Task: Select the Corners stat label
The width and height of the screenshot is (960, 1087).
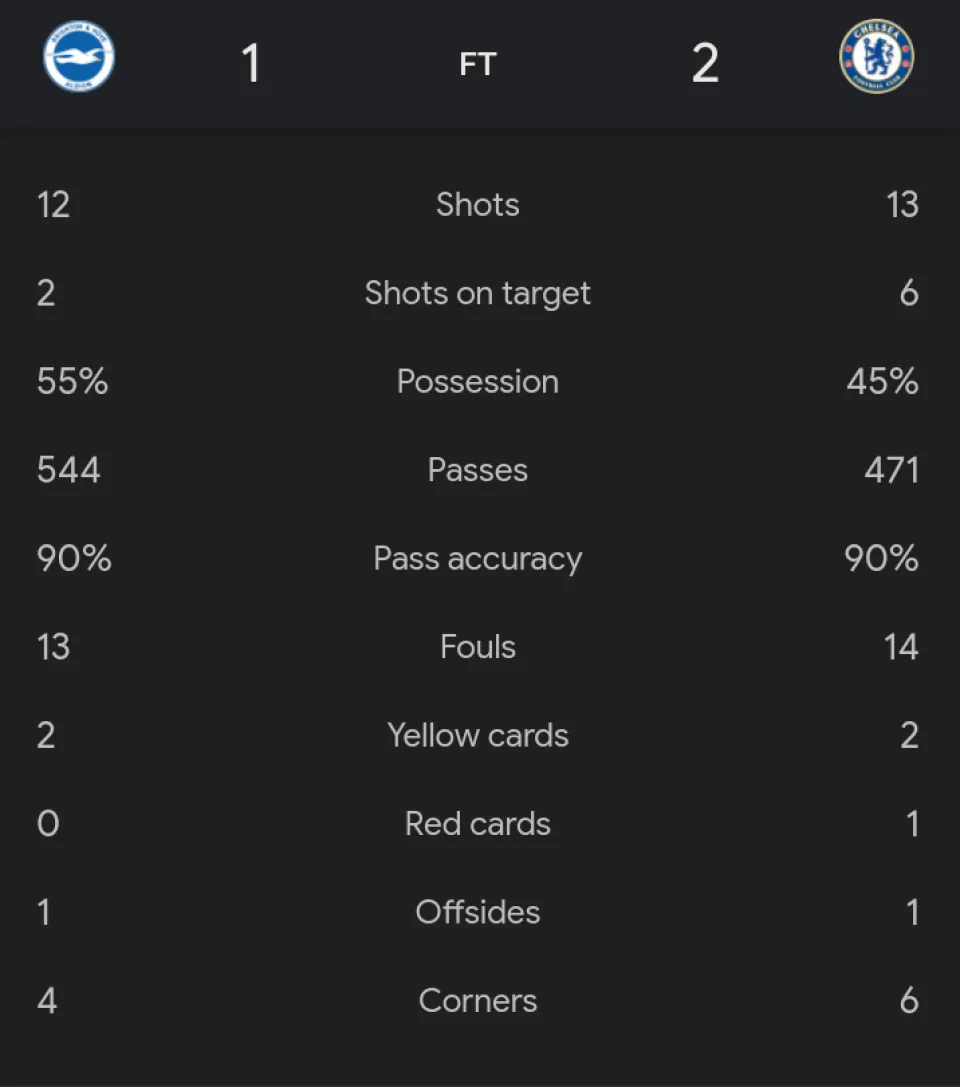Action: [478, 1000]
